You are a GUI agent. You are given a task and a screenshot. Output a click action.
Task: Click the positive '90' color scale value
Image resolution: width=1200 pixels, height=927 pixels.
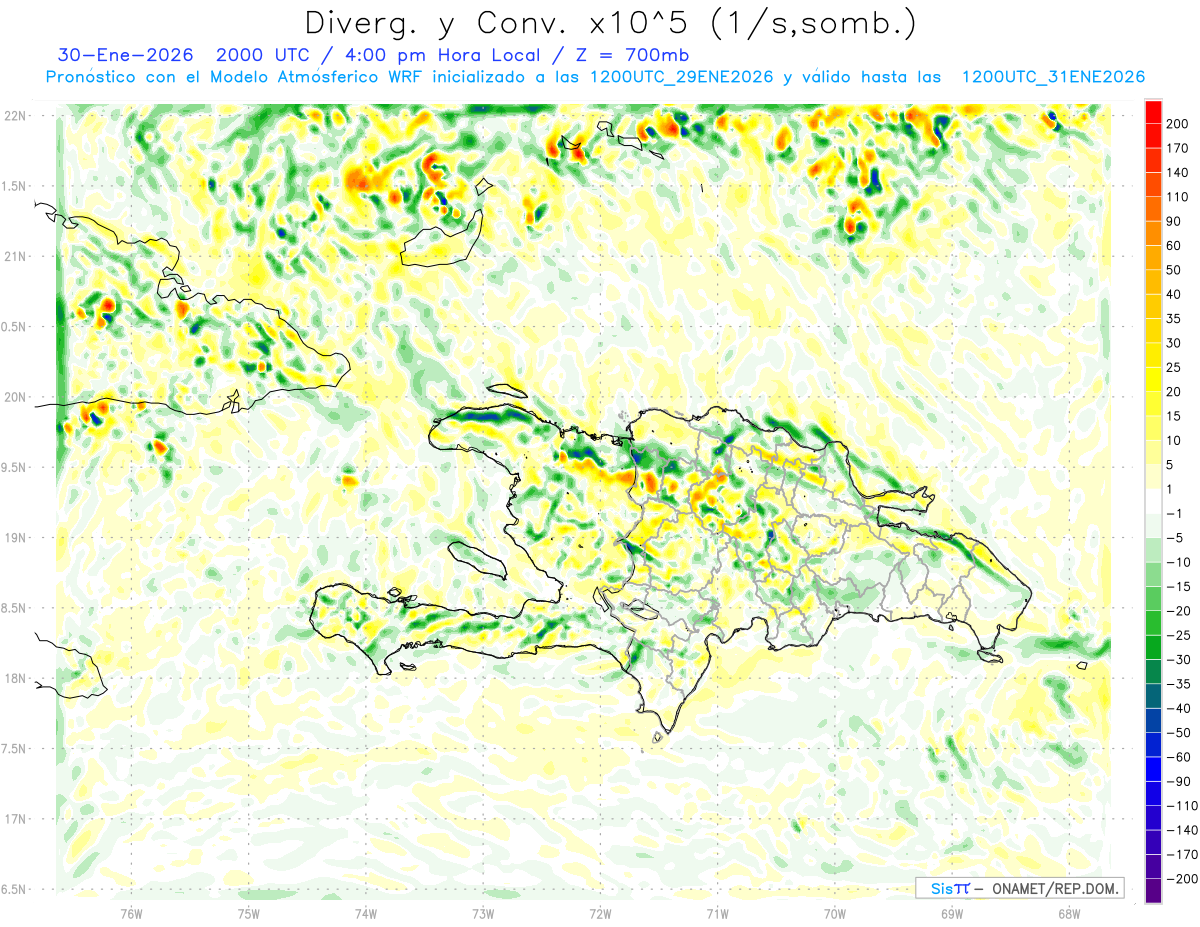(1174, 221)
